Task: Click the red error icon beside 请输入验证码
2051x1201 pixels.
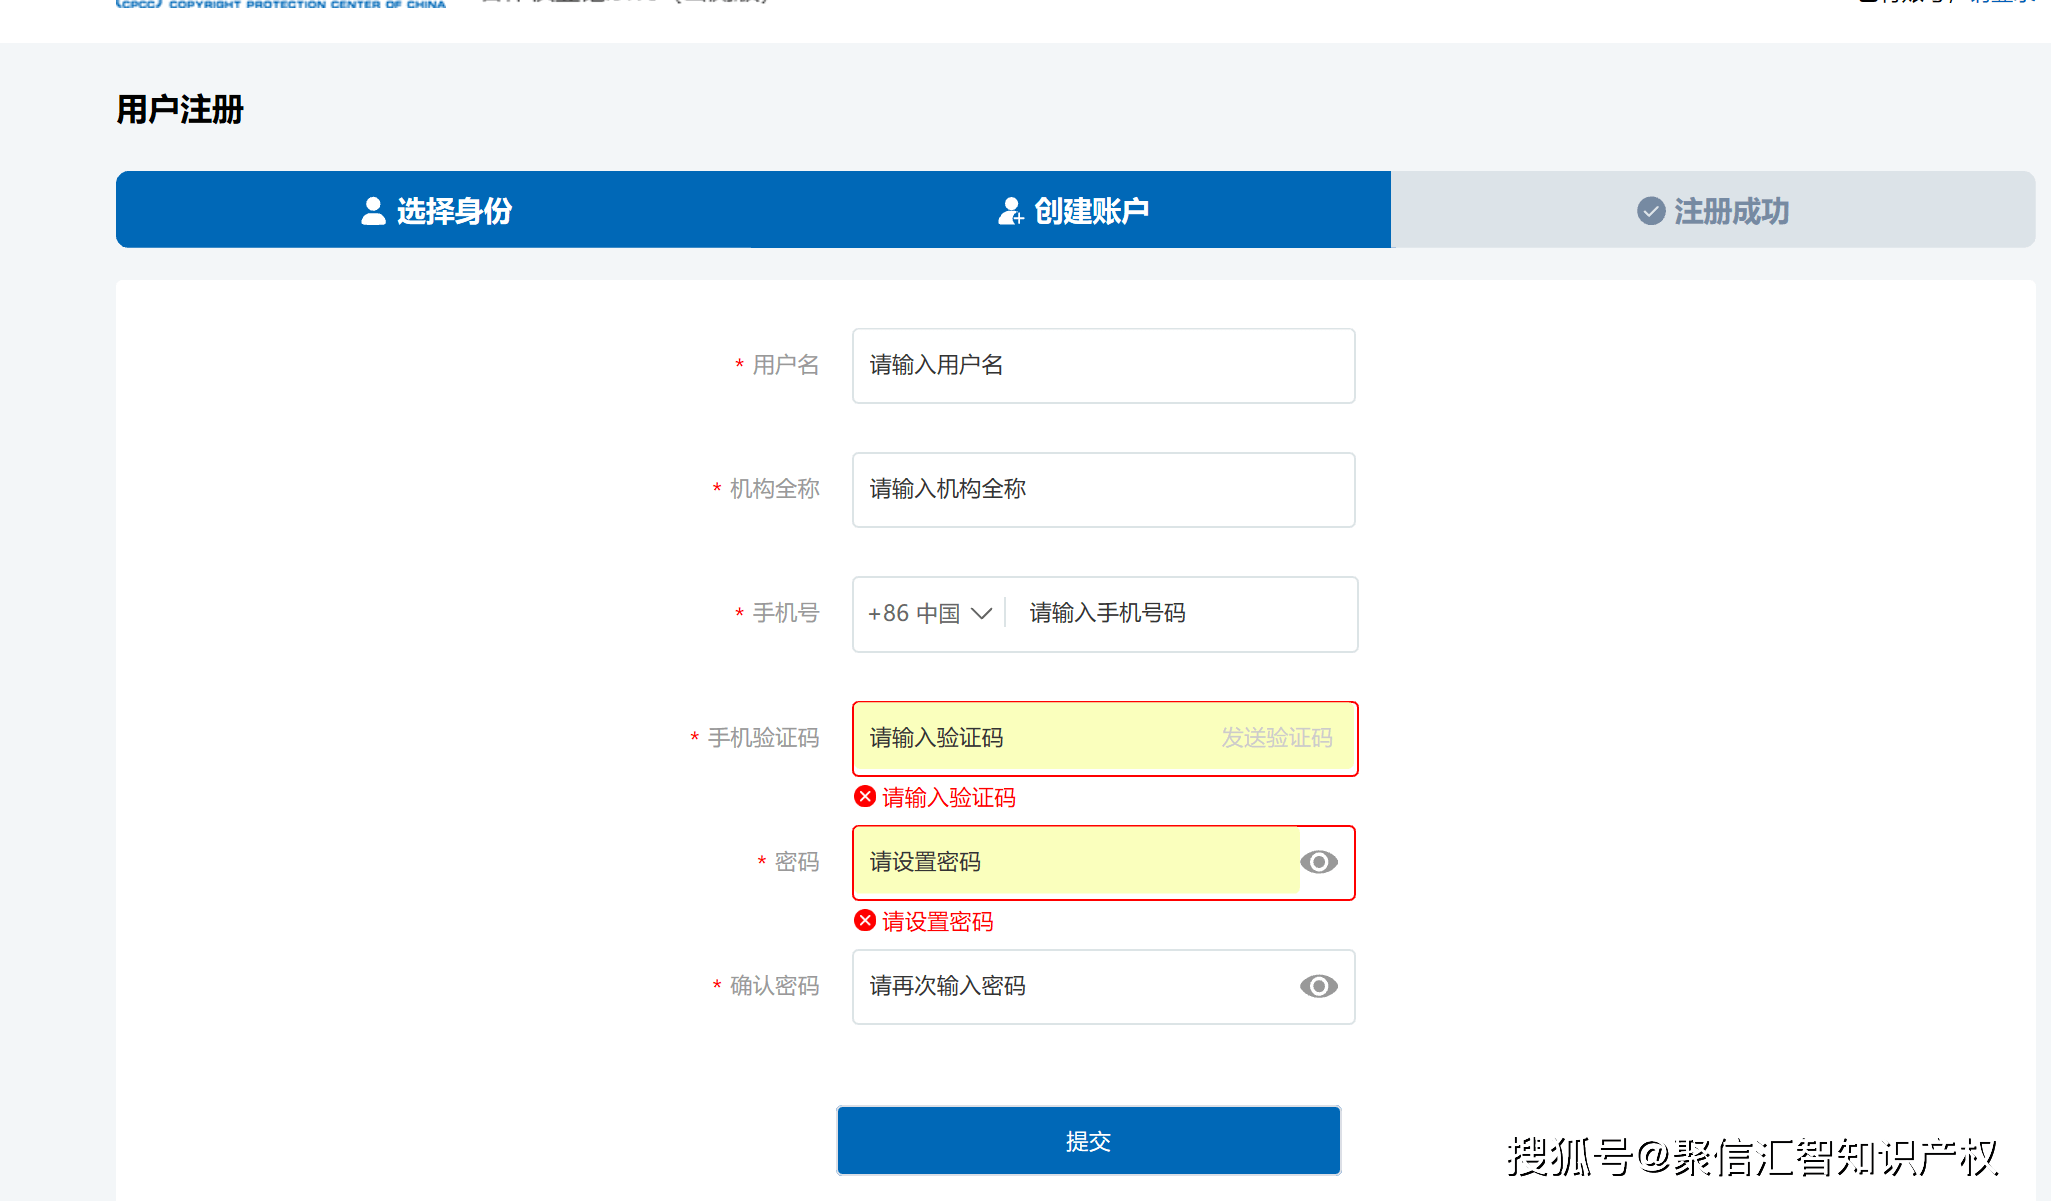Action: tap(865, 797)
